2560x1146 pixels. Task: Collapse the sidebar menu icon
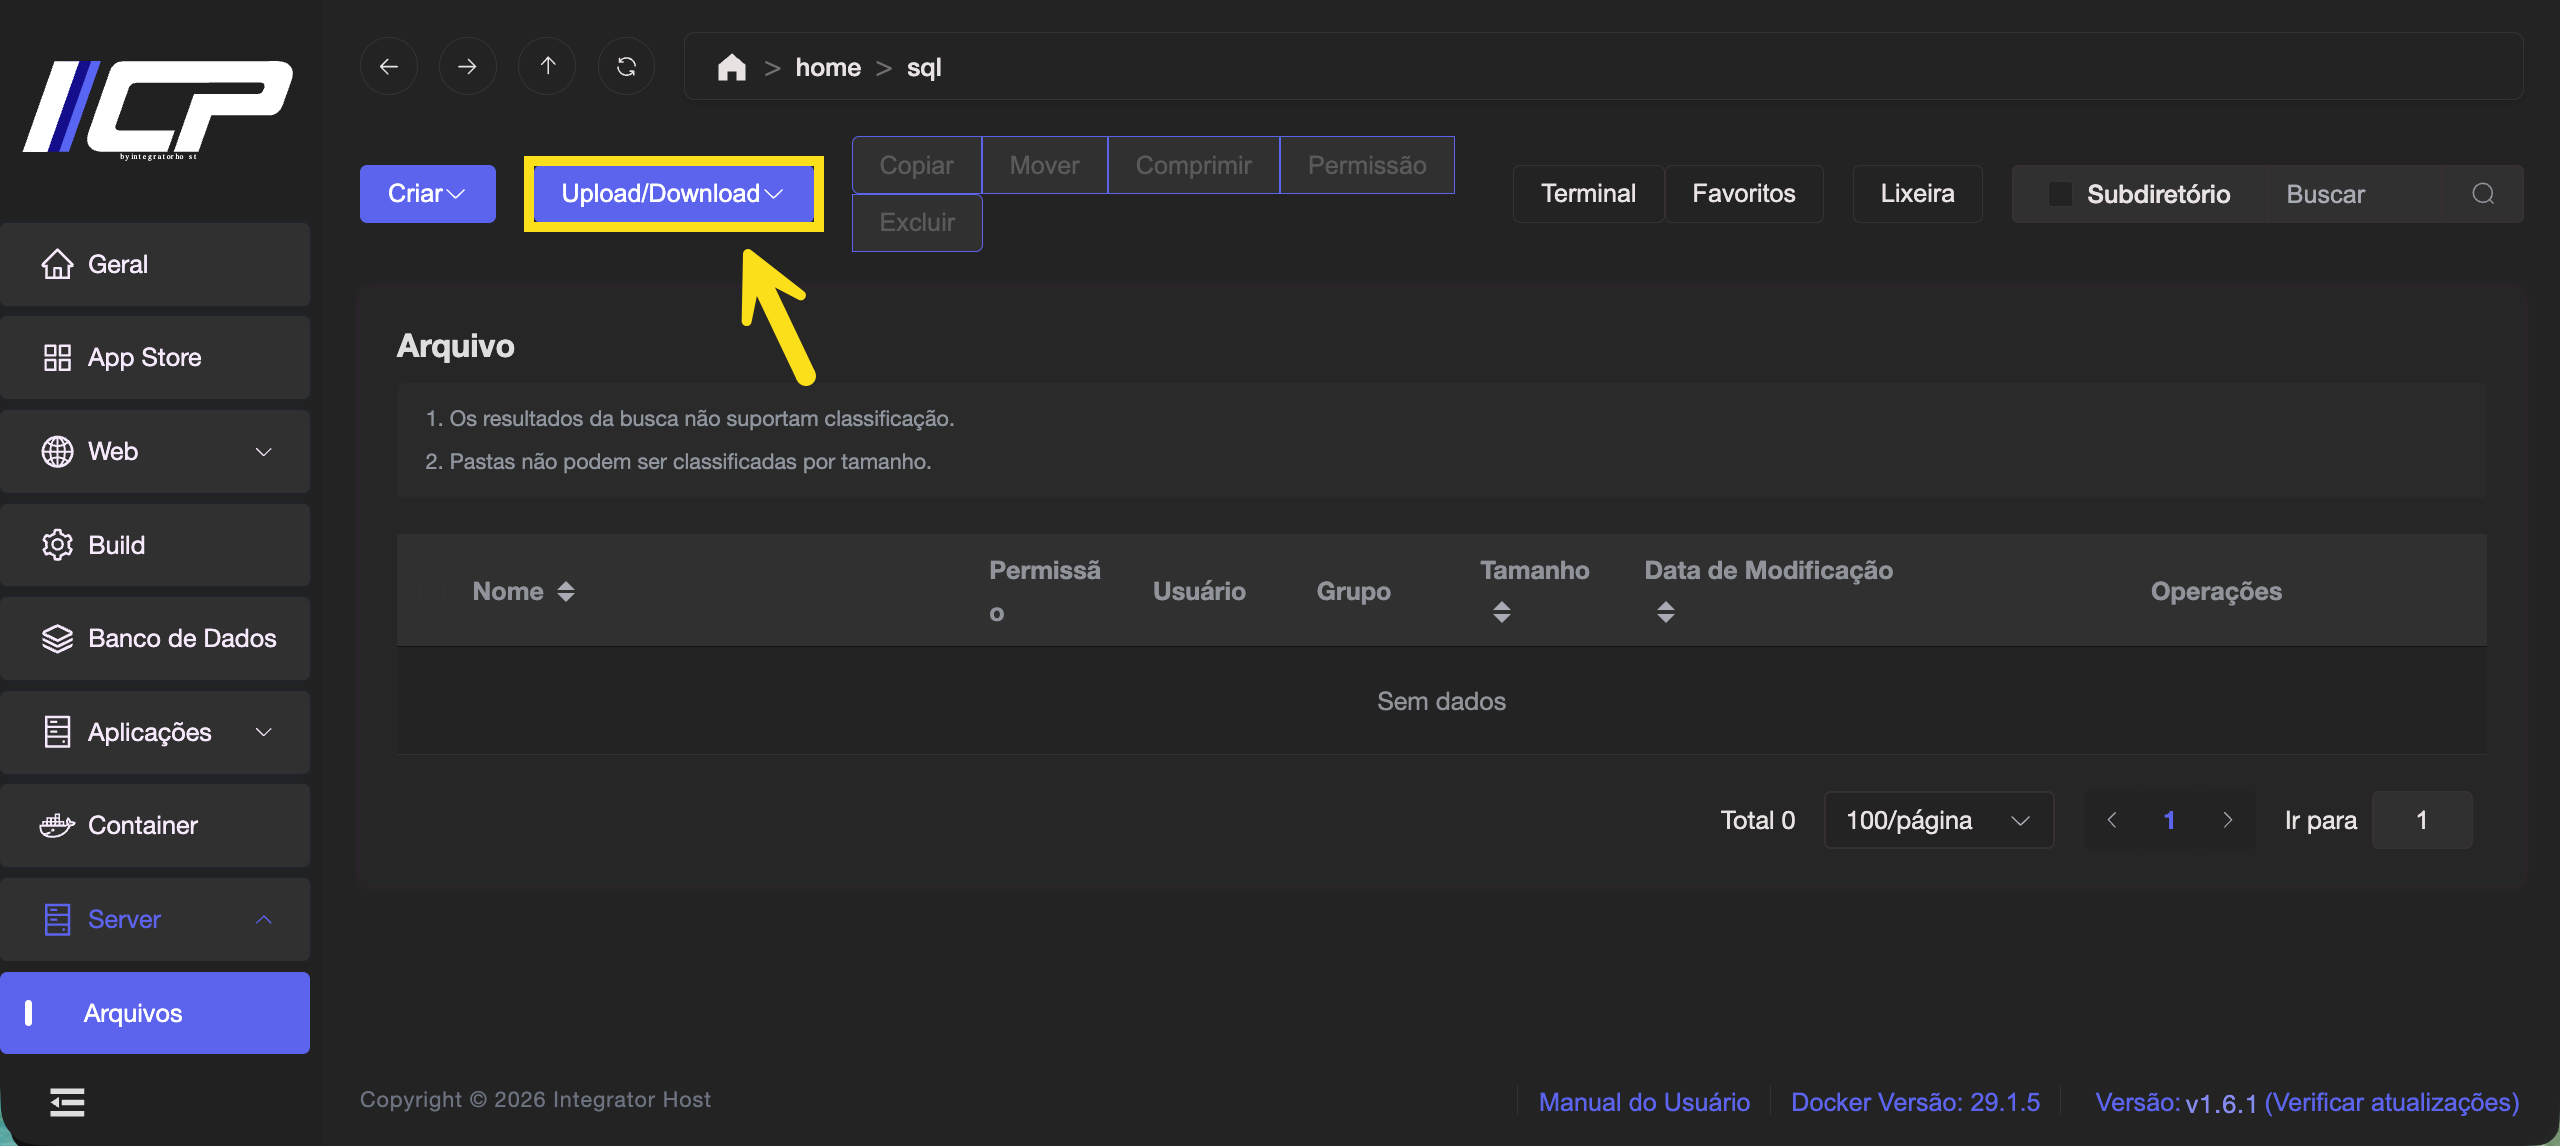click(67, 1102)
